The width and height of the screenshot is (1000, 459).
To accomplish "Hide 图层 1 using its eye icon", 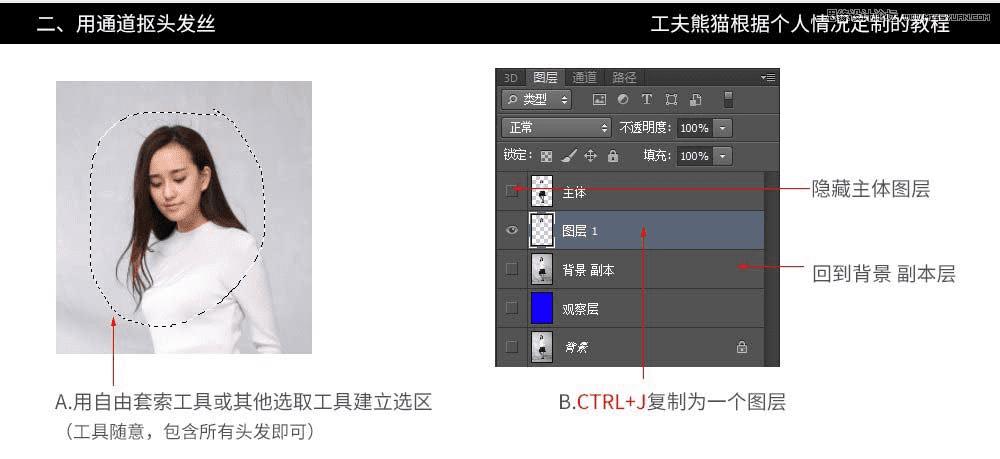I will (x=511, y=230).
